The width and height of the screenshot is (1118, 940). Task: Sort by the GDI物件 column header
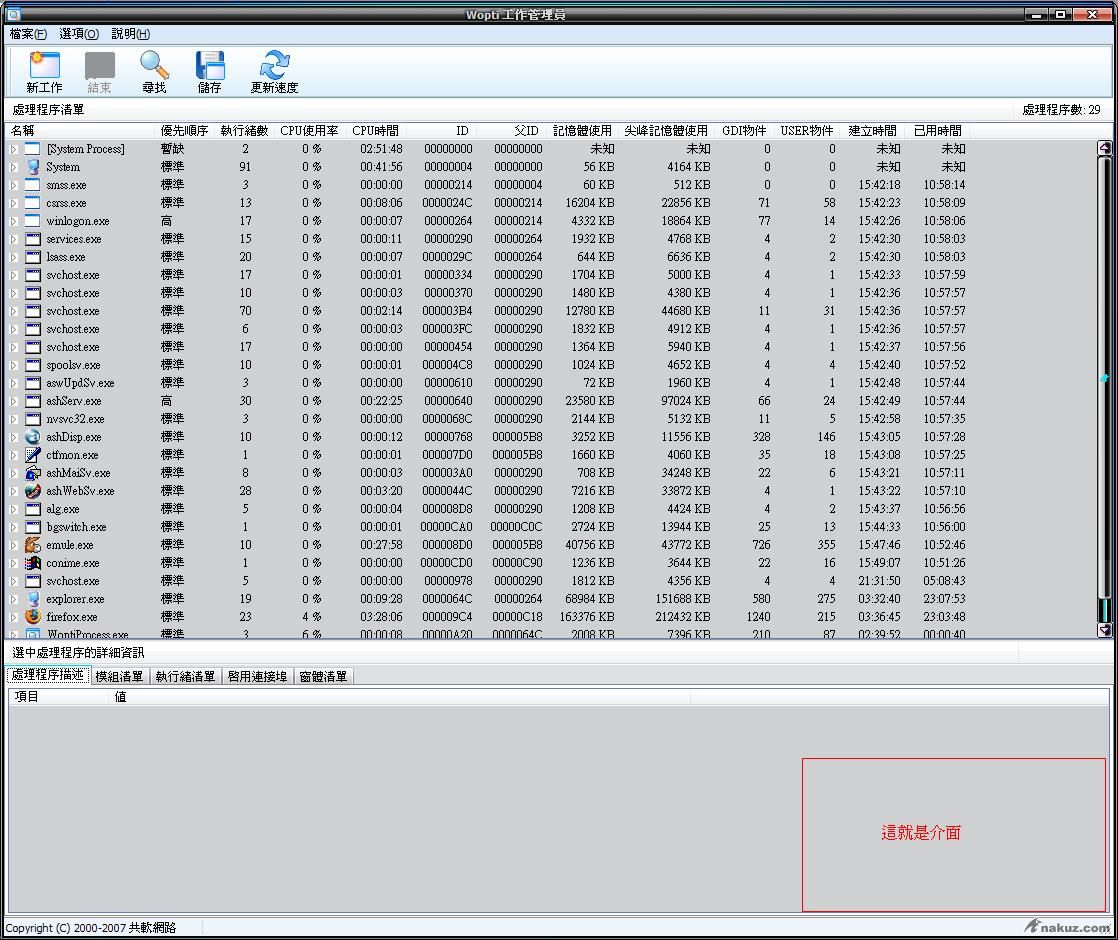pos(744,131)
